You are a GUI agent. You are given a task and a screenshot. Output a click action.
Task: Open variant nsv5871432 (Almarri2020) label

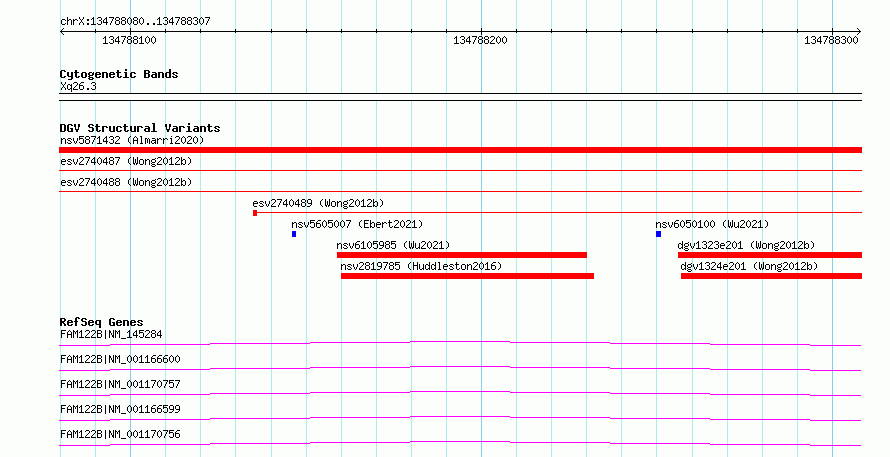point(132,140)
